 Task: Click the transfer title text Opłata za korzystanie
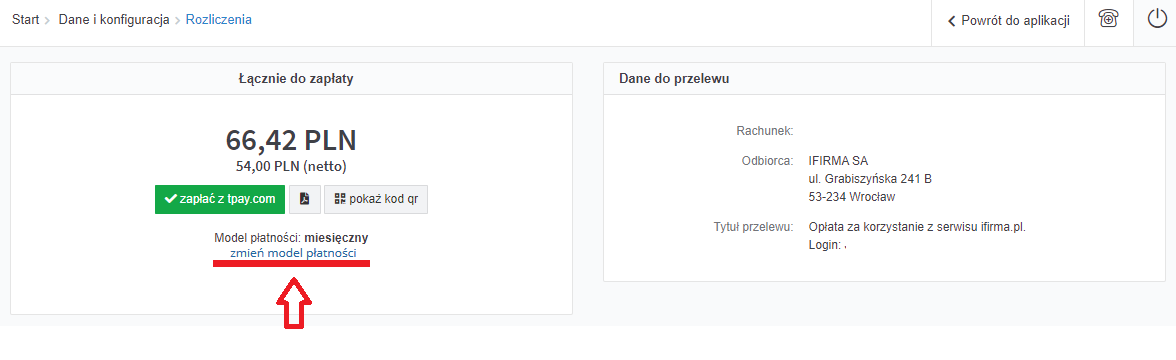(x=917, y=226)
